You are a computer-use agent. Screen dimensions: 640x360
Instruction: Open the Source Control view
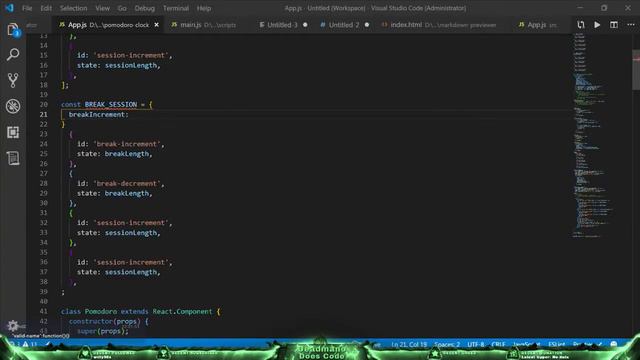13,80
